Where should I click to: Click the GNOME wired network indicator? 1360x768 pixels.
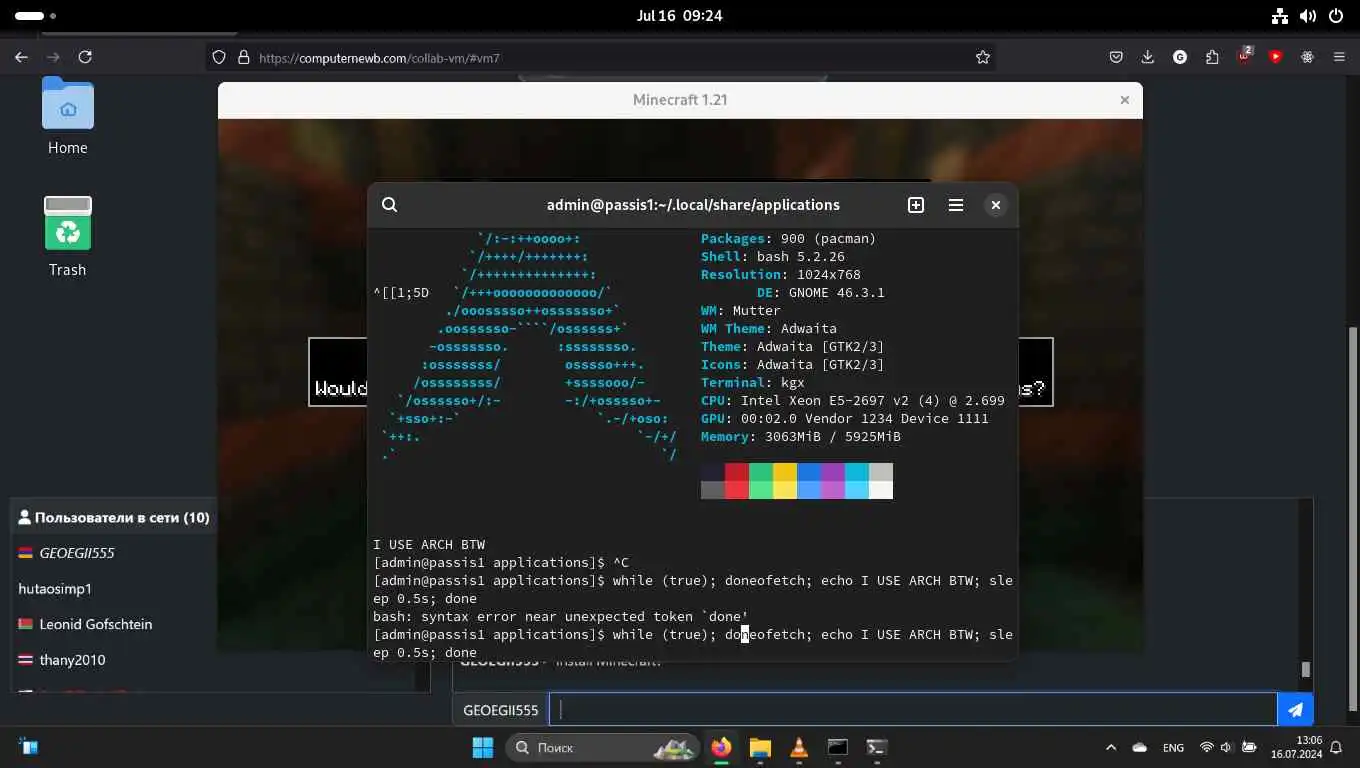click(1280, 16)
